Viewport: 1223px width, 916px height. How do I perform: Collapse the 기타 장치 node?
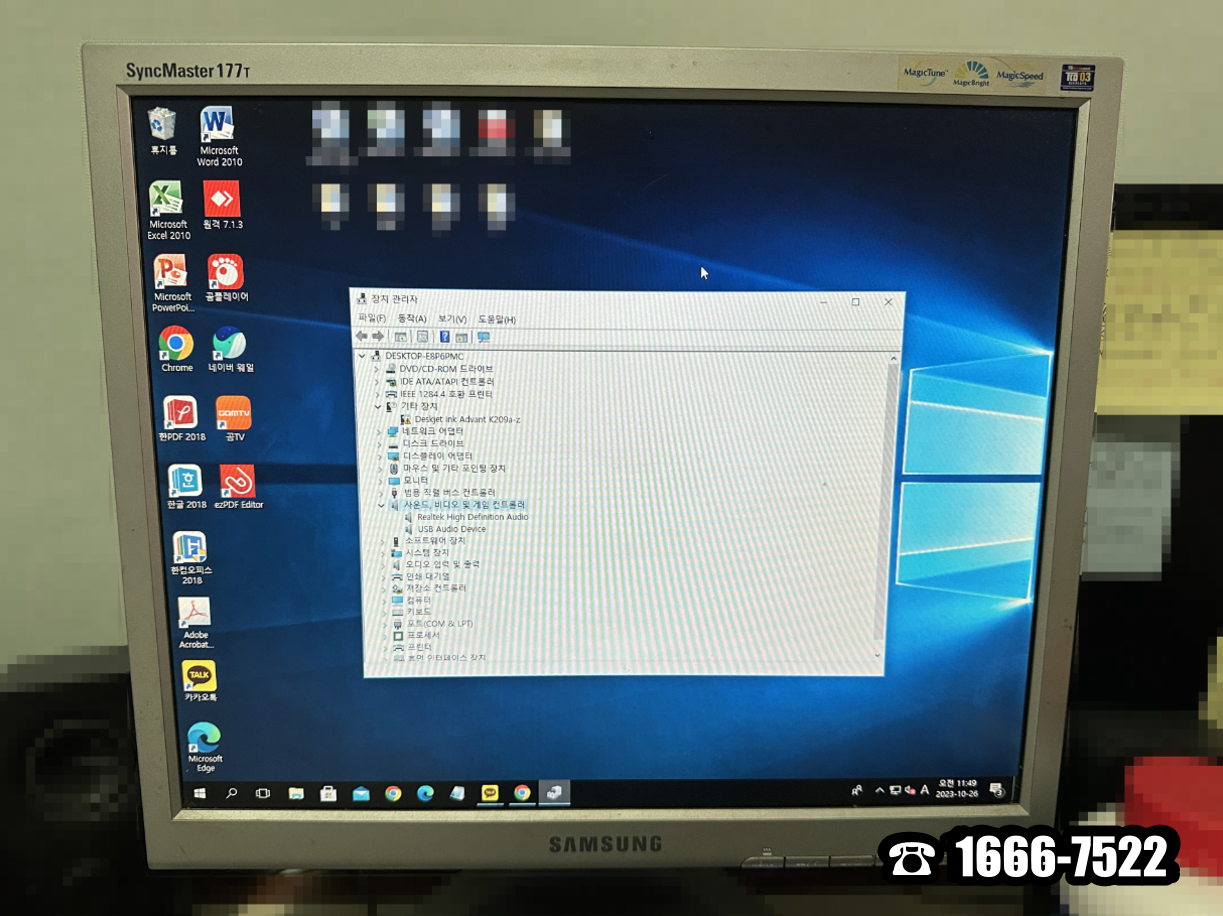click(x=378, y=406)
